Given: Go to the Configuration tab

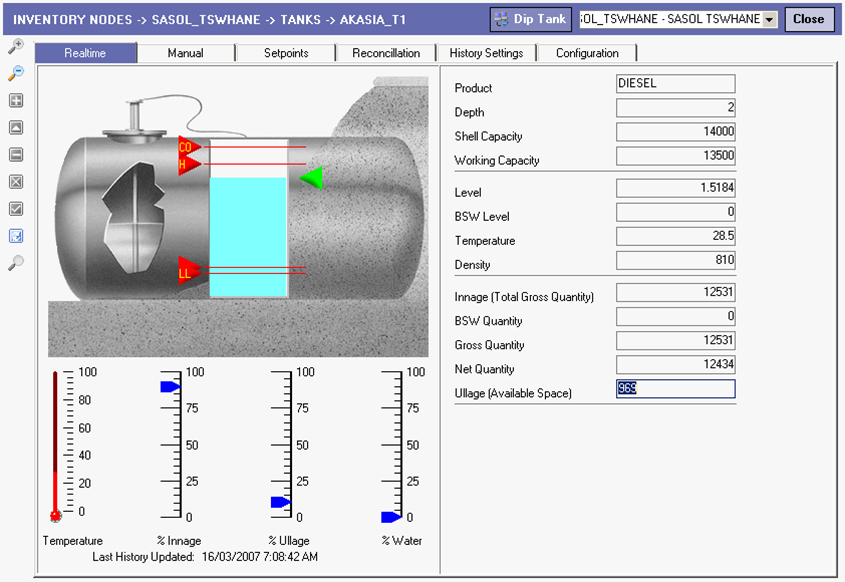Looking at the screenshot, I should coord(587,53).
